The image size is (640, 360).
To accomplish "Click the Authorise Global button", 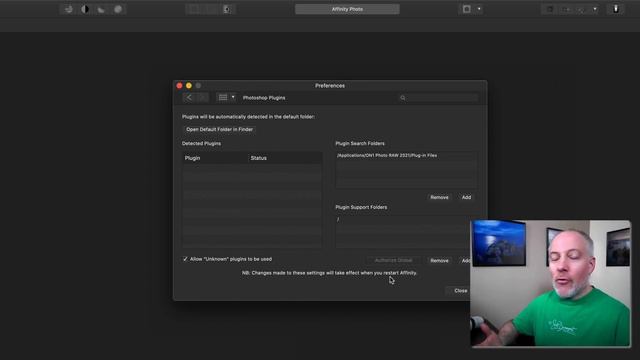I will [x=393, y=260].
